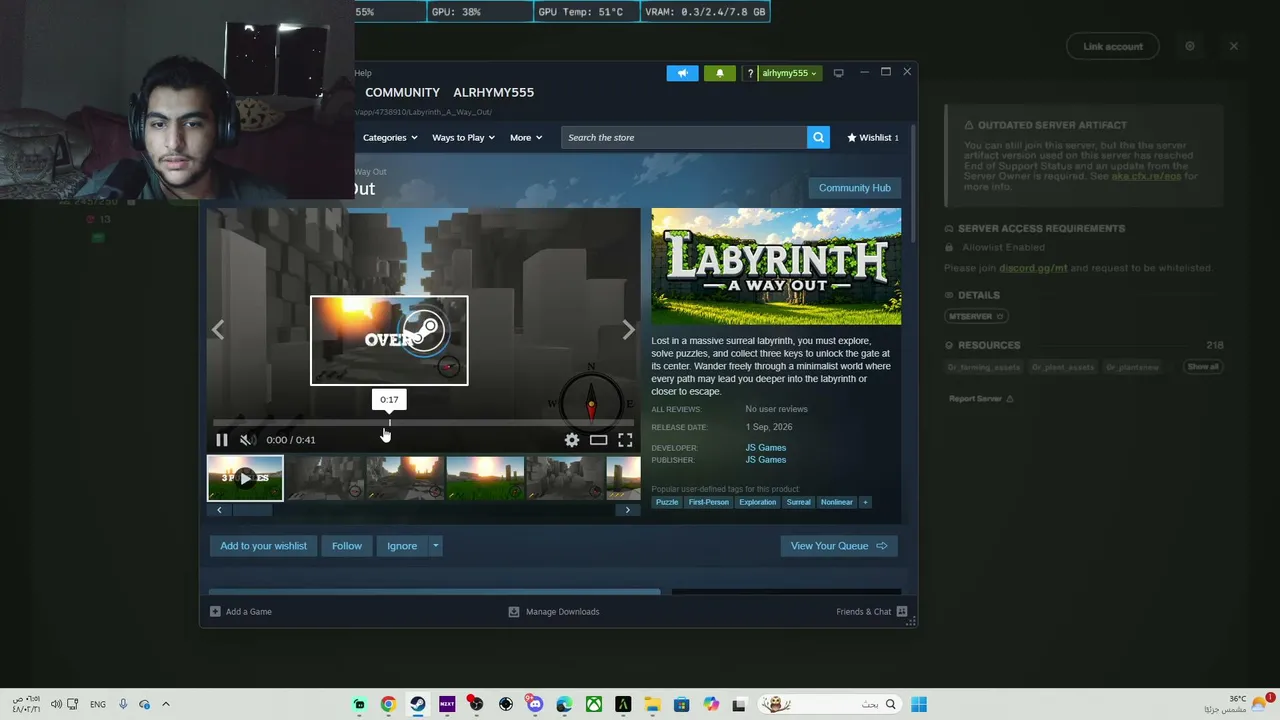Show hidden system tray icons chevron
Image resolution: width=1280 pixels, height=720 pixels.
coord(166,704)
